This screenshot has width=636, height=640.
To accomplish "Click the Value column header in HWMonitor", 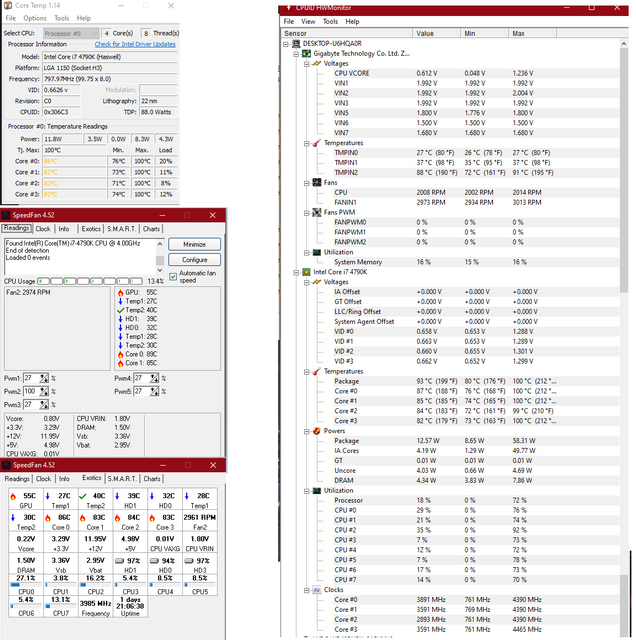I will pyautogui.click(x=436, y=33).
